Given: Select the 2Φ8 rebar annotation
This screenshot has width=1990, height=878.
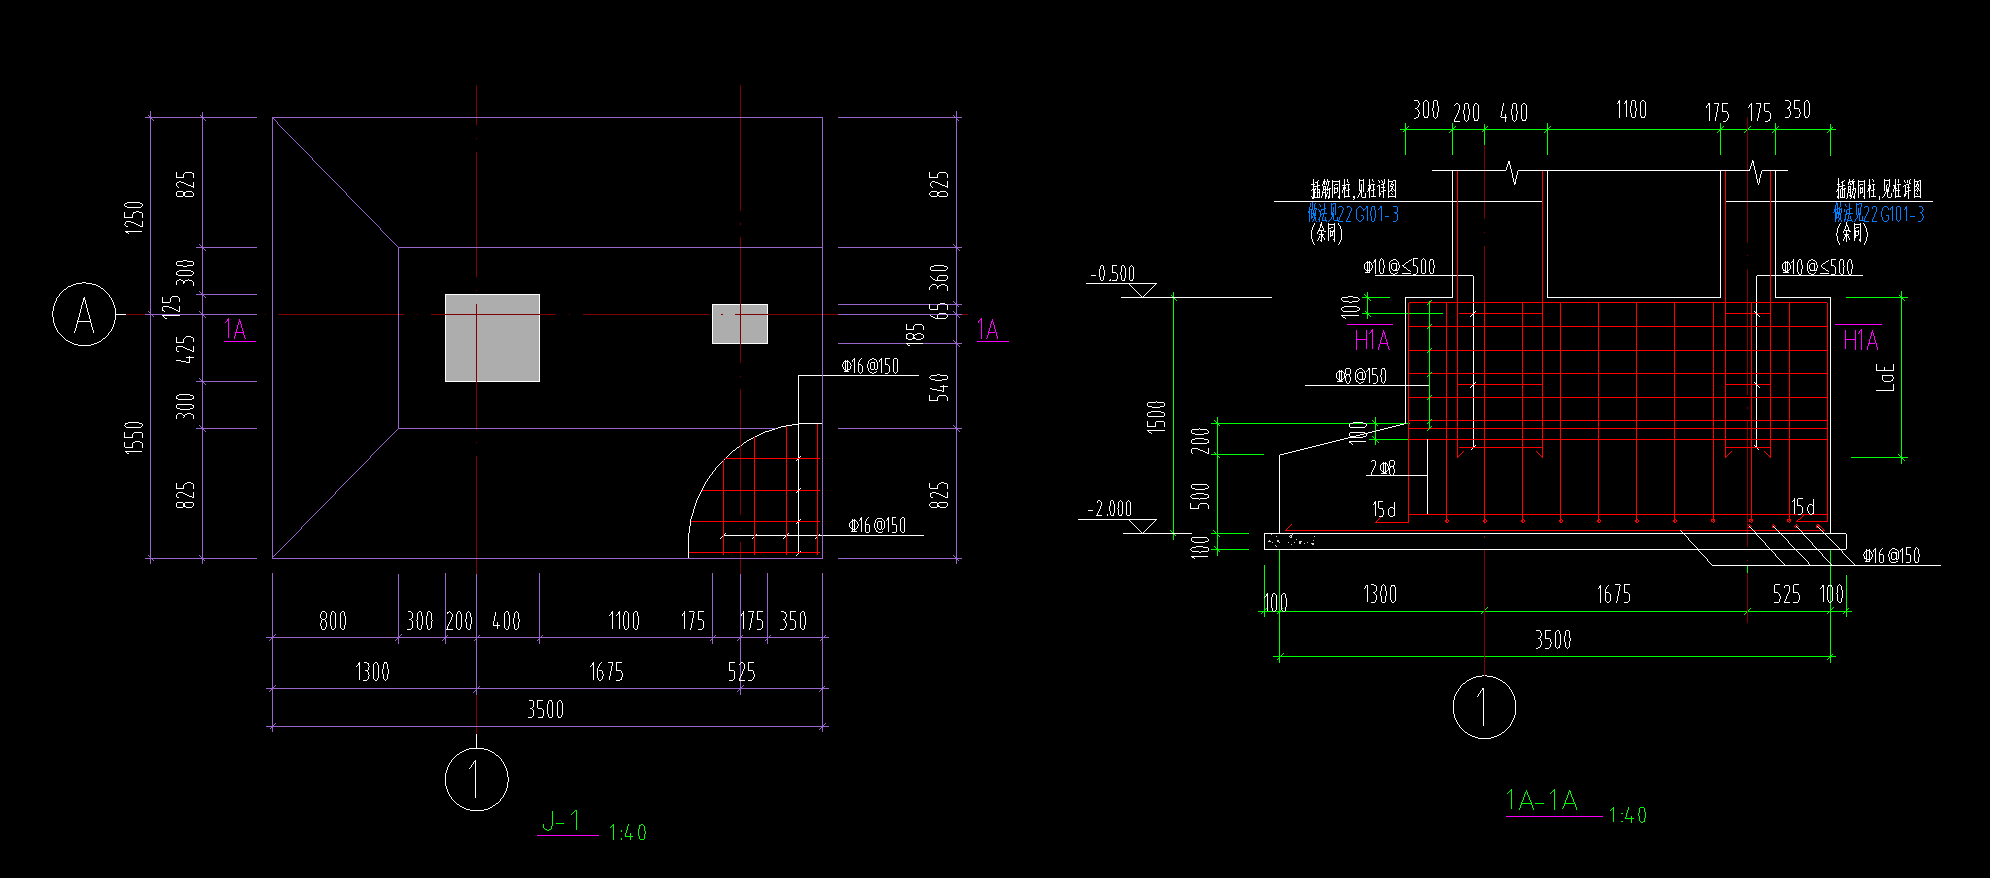Looking at the screenshot, I should tap(1382, 467).
